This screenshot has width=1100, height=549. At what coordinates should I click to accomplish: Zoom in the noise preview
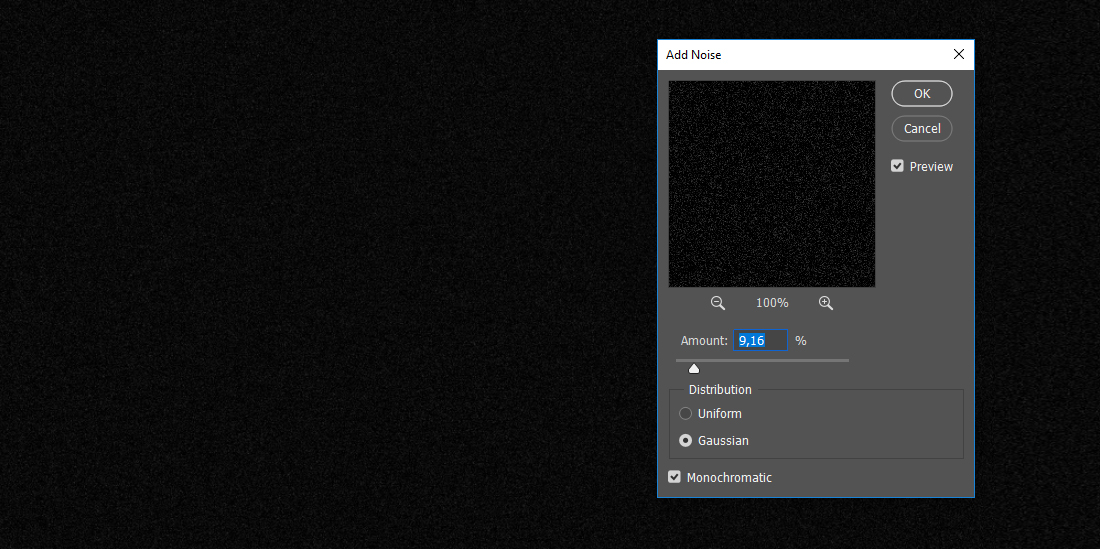pyautogui.click(x=826, y=303)
